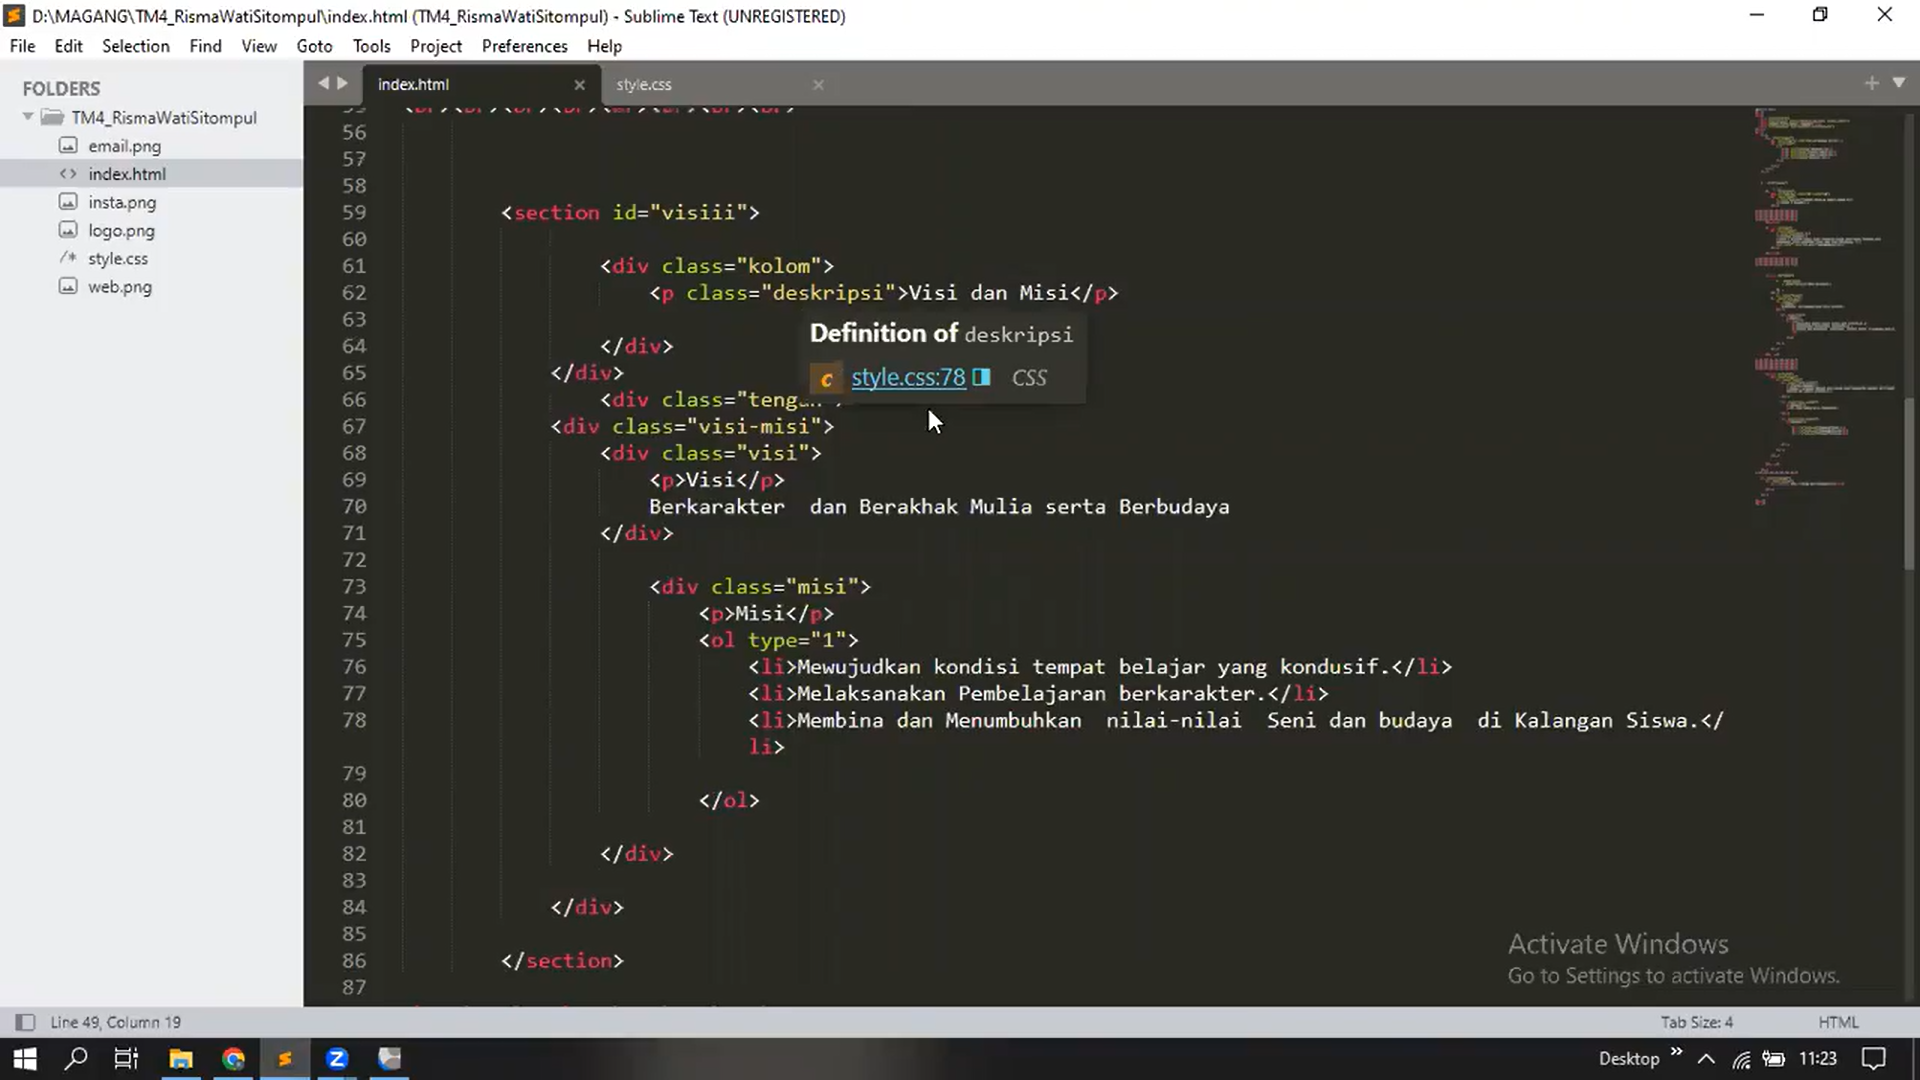This screenshot has height=1080, width=1920.
Task: Select style.css file in sidebar
Action: 118,258
